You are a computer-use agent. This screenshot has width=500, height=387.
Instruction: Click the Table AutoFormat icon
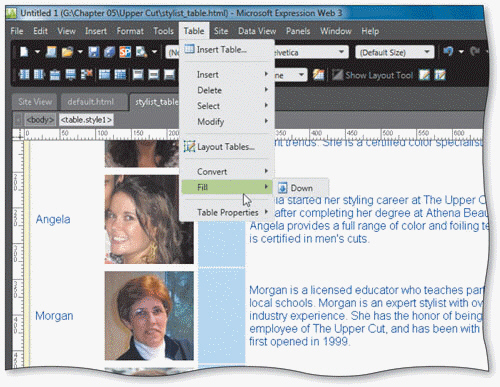[318, 75]
